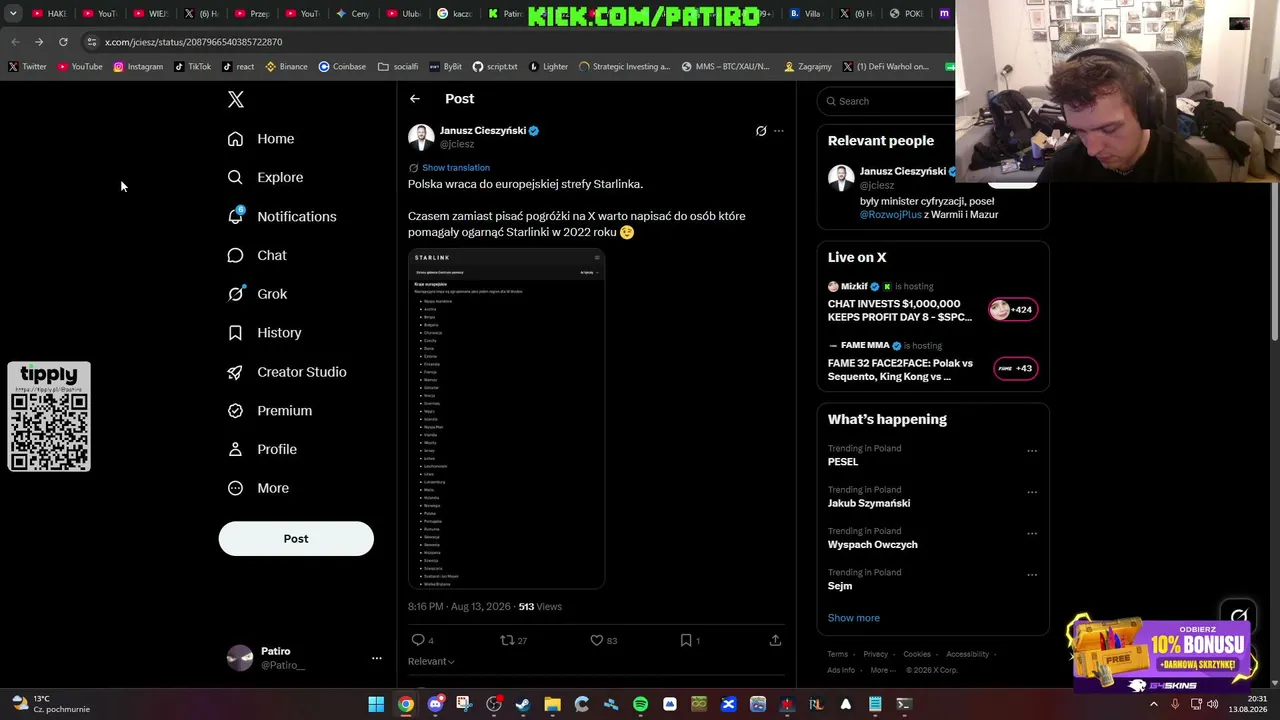1280x720 pixels.
Task: Click the share post icon
Action: point(775,640)
